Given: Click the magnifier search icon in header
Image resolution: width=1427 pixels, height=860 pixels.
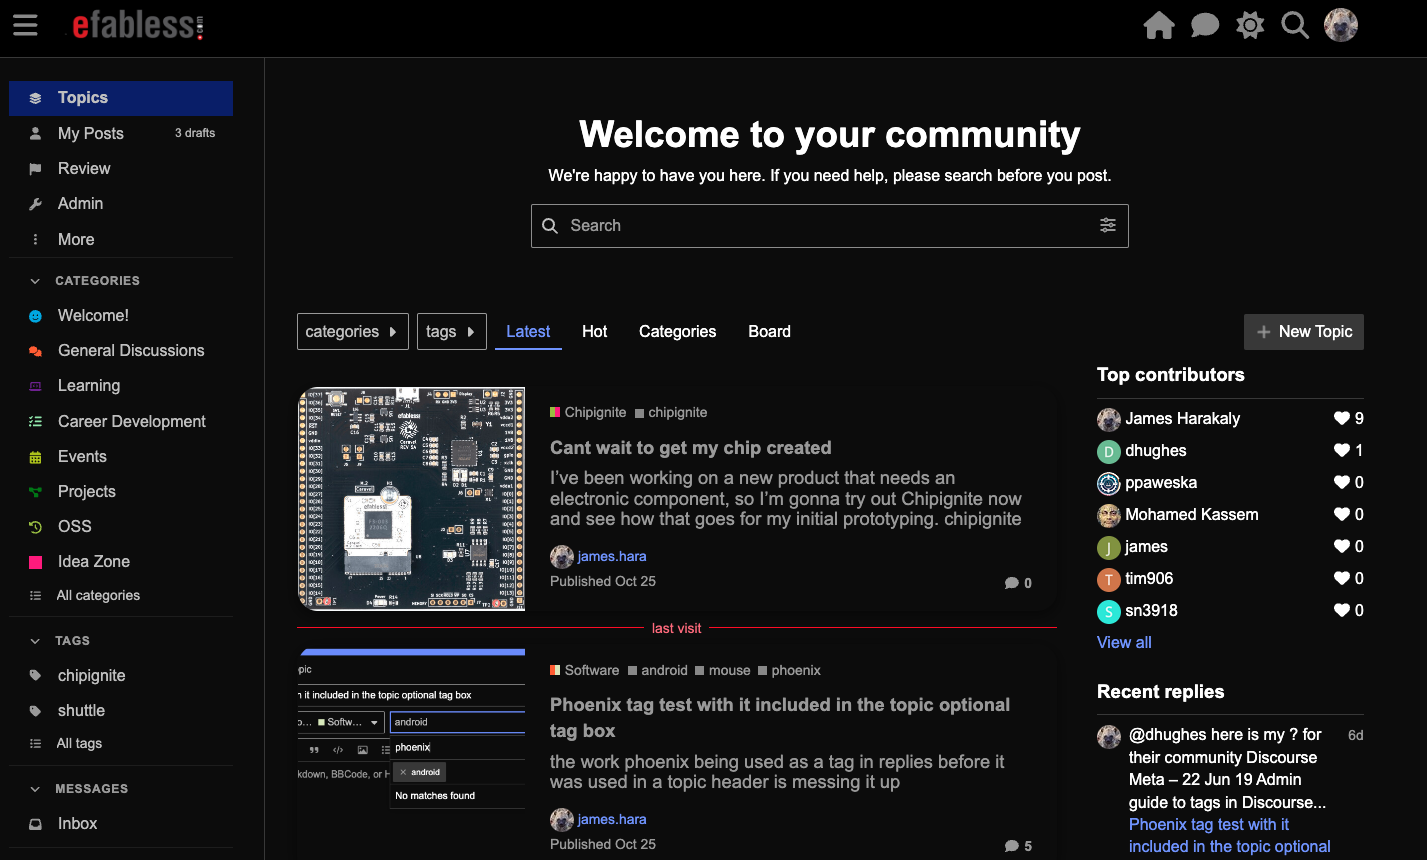Looking at the screenshot, I should point(1295,25).
